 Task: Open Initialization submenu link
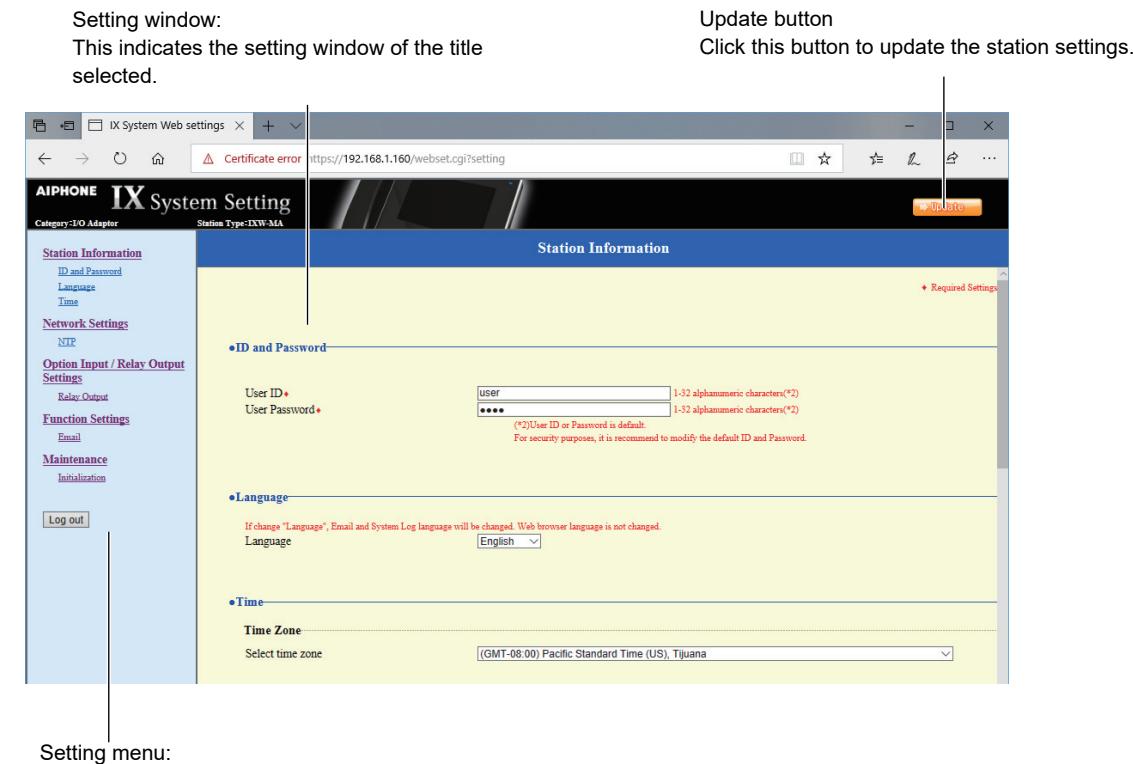pyautogui.click(x=82, y=478)
